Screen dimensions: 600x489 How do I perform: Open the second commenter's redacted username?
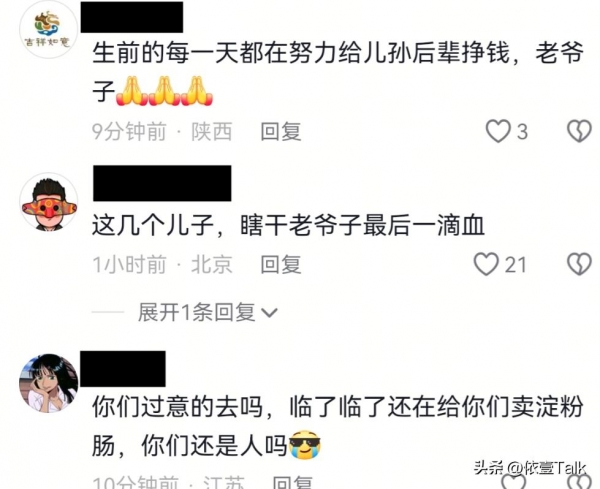coord(162,183)
